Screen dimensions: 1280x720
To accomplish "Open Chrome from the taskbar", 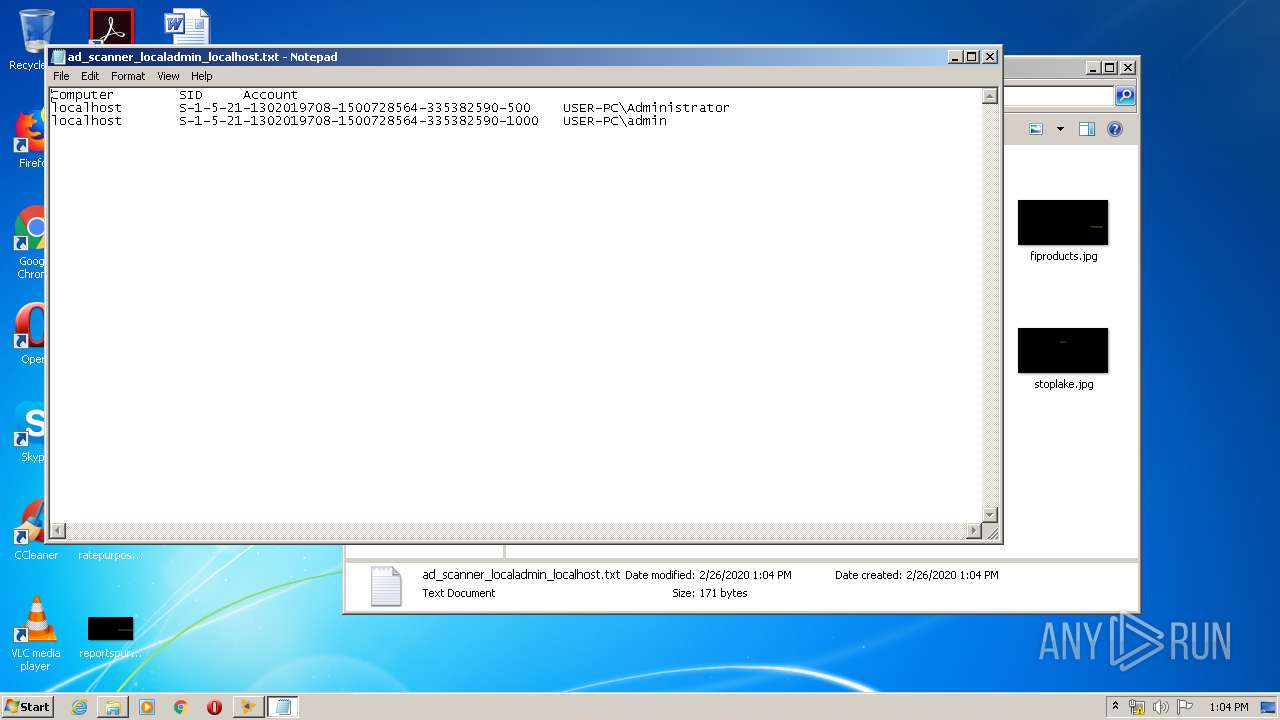I will pos(180,707).
